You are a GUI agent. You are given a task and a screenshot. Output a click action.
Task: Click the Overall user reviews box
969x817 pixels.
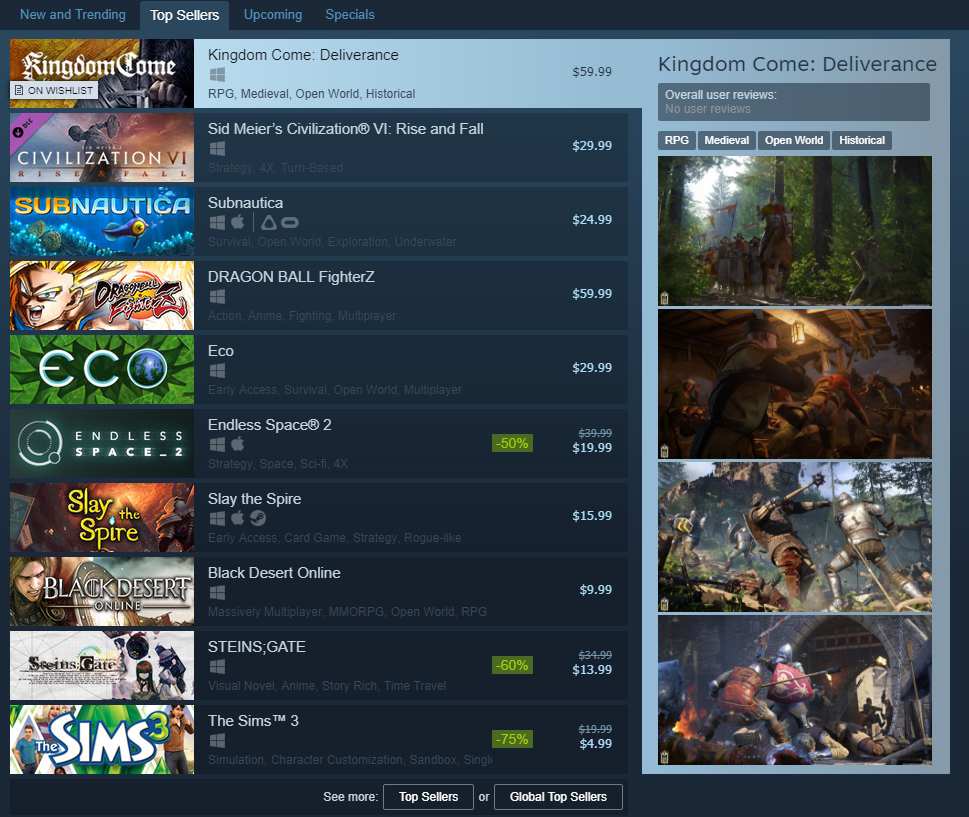tap(793, 102)
